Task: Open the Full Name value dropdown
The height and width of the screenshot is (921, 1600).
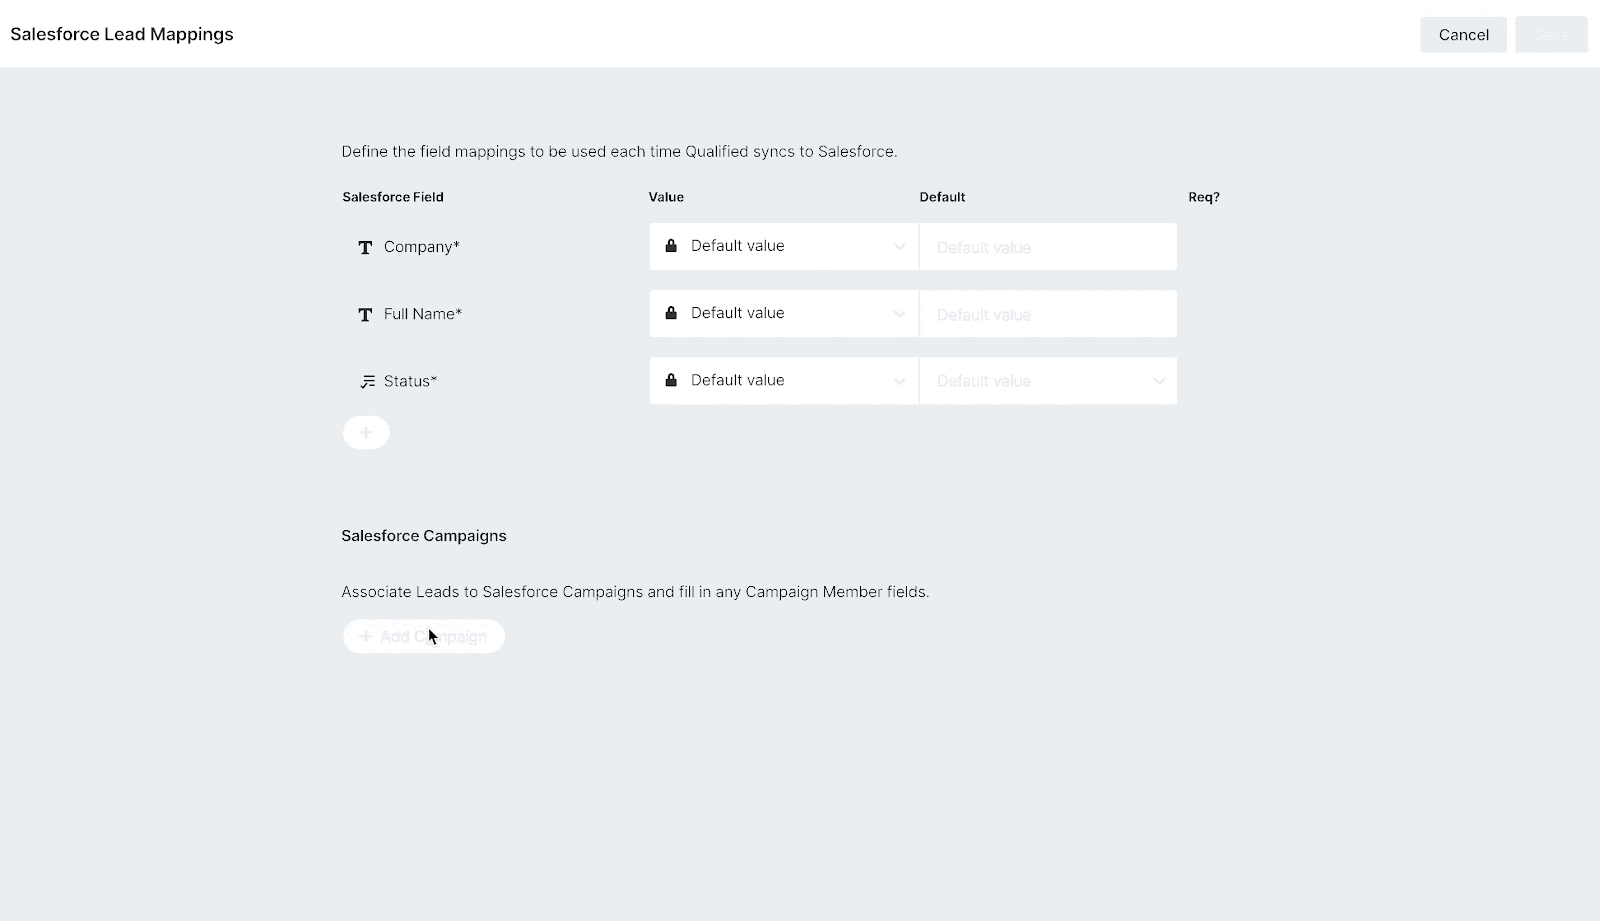Action: click(x=897, y=313)
